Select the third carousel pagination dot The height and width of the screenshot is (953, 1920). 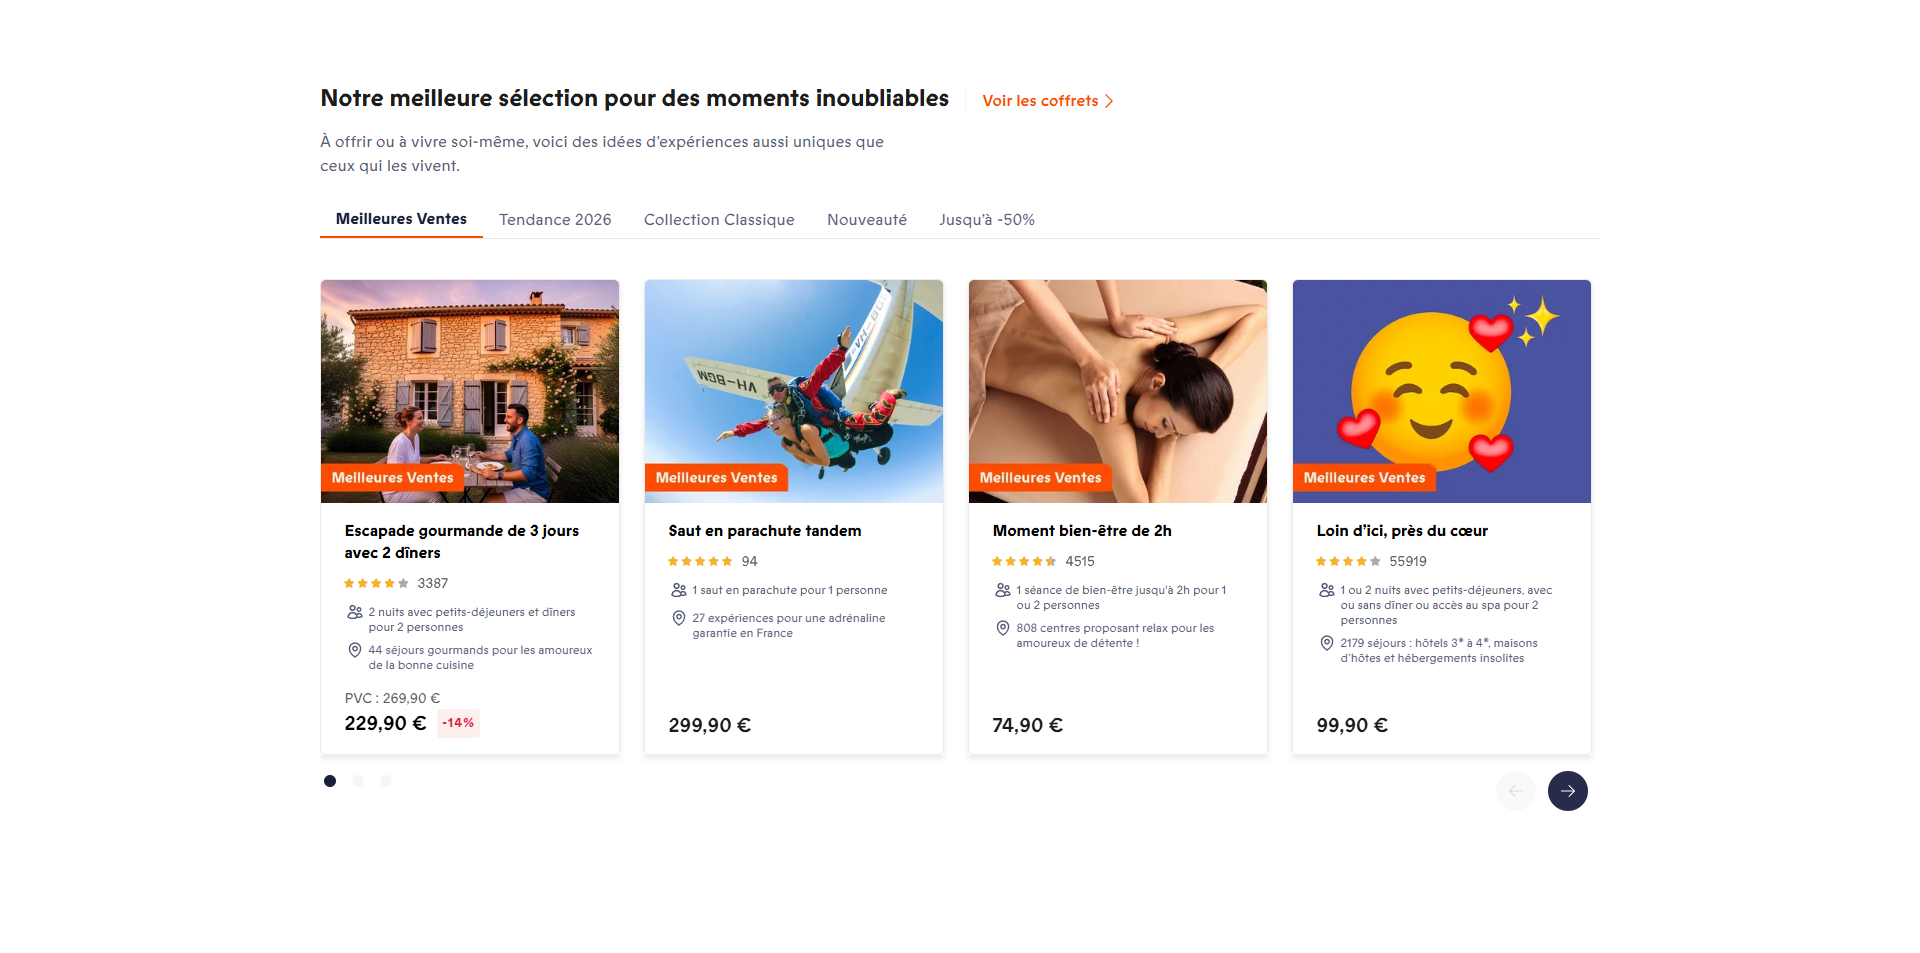[x=386, y=781]
